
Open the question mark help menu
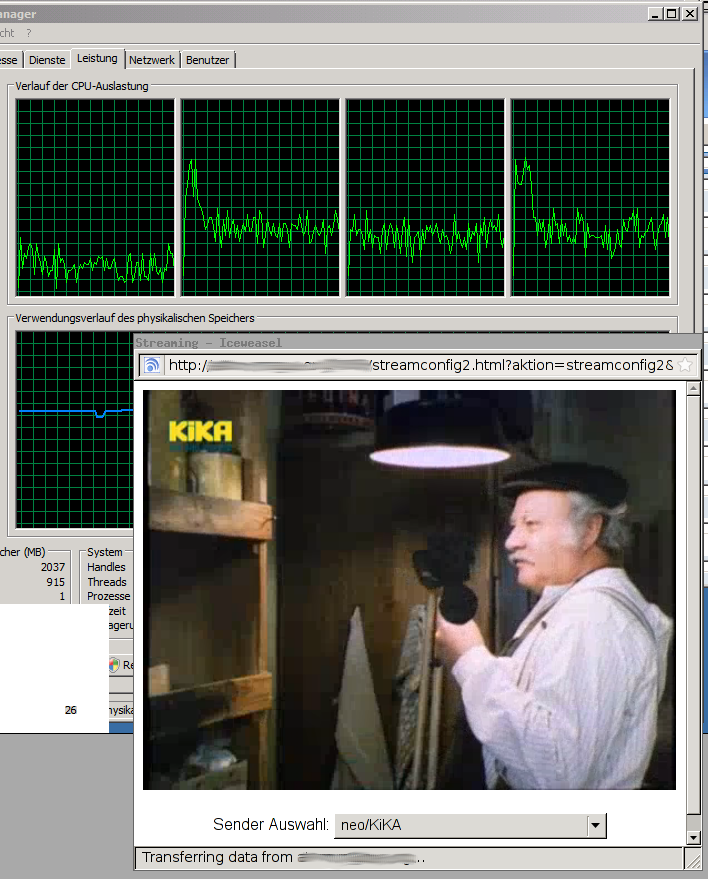click(29, 34)
